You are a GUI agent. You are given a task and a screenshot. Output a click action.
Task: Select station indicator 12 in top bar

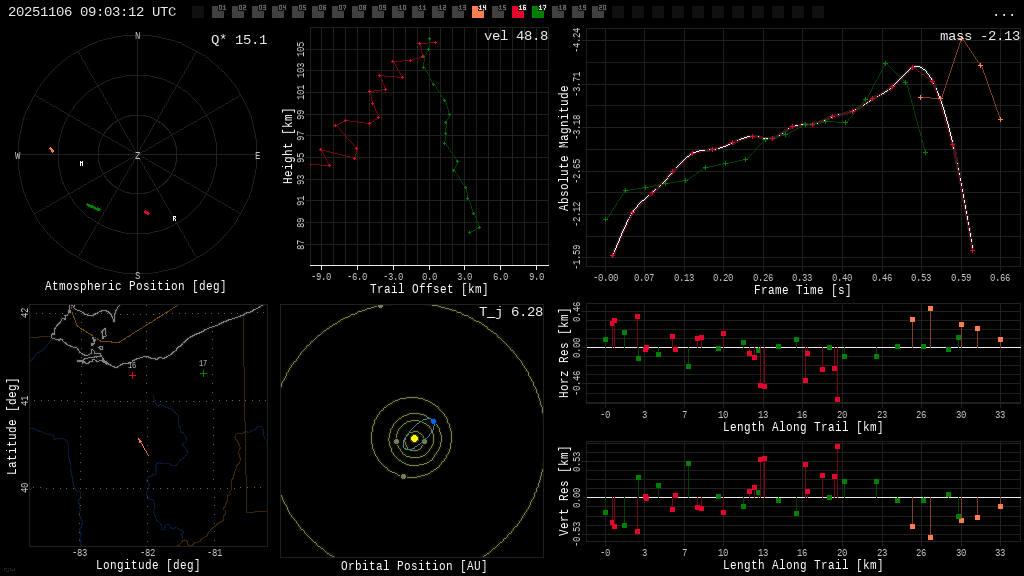click(x=438, y=11)
